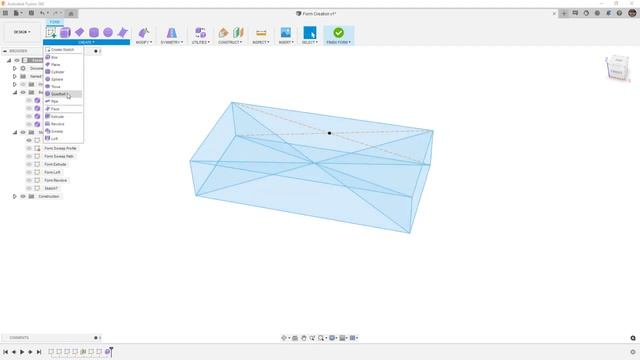Click the Modify Edit Form icon
Viewport: 640px width, 360px height.
143,33
